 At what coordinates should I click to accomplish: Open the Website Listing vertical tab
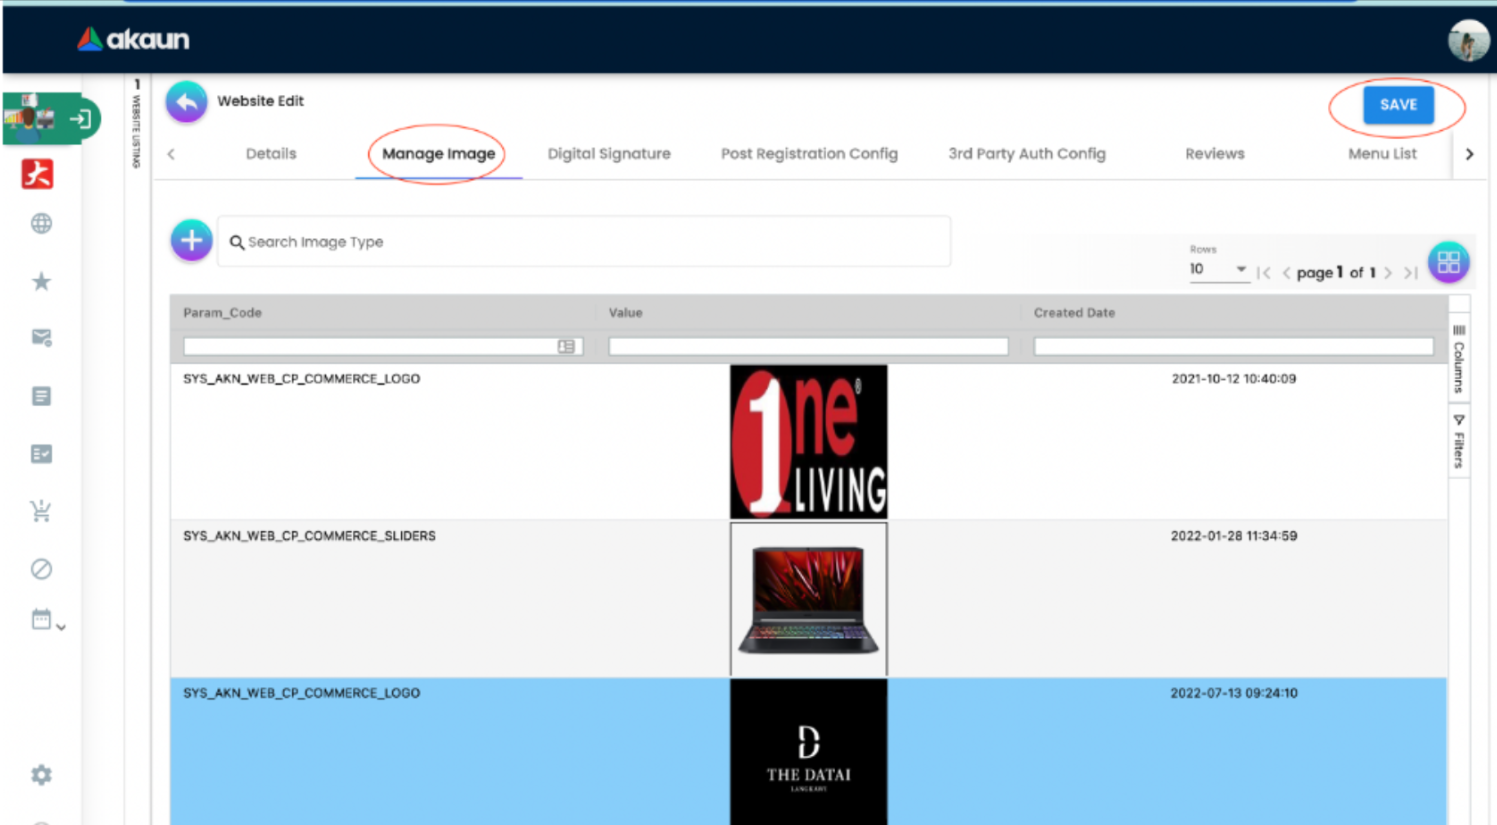[x=137, y=124]
